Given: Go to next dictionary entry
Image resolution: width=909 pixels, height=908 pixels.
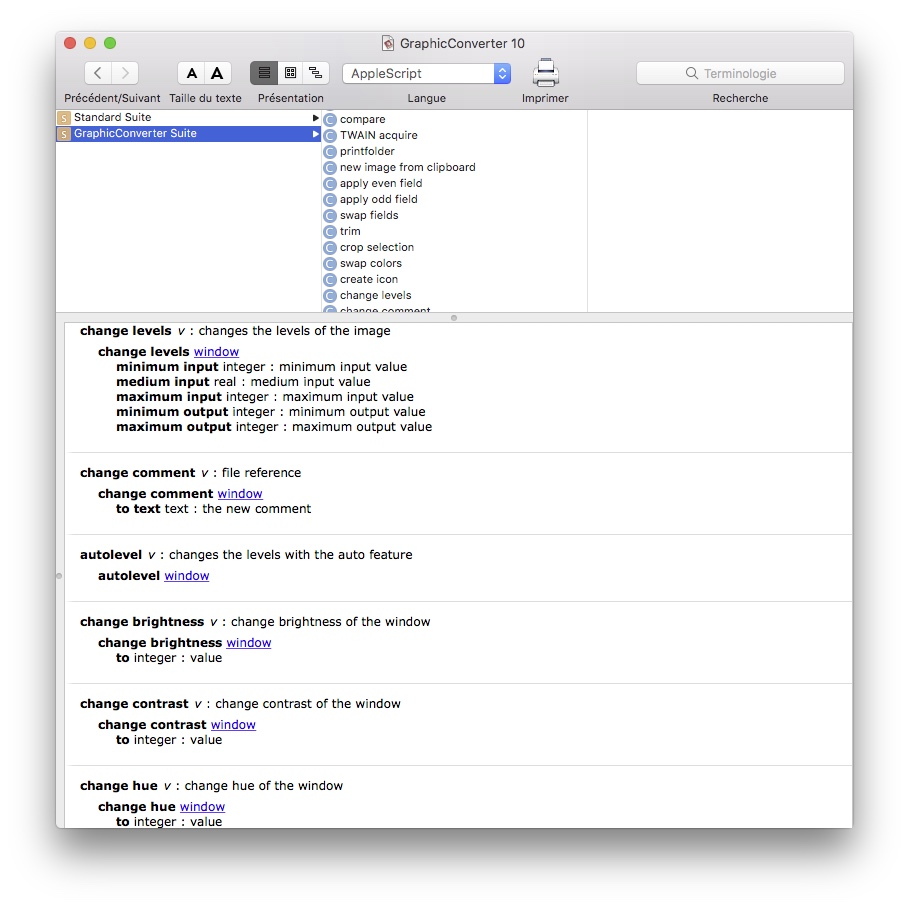Looking at the screenshot, I should point(125,73).
